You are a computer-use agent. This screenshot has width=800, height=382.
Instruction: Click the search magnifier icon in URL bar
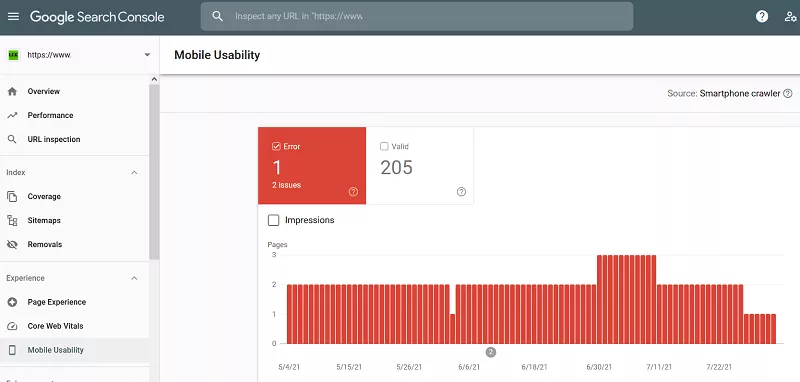[x=217, y=16]
